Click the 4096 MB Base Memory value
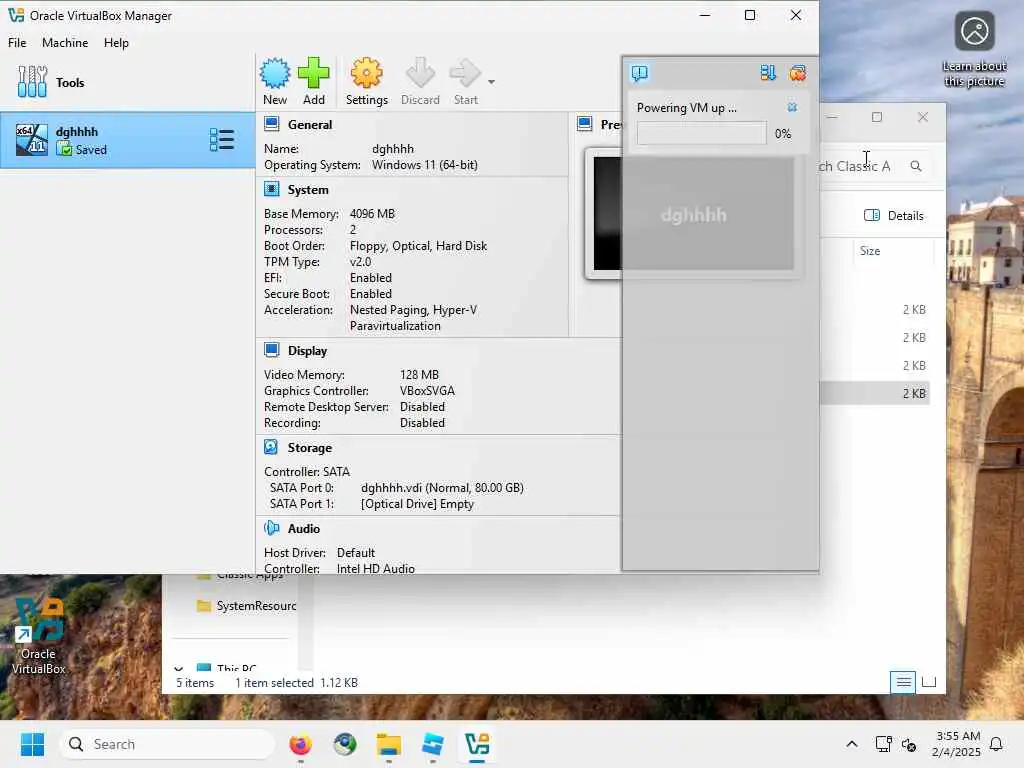 (372, 214)
